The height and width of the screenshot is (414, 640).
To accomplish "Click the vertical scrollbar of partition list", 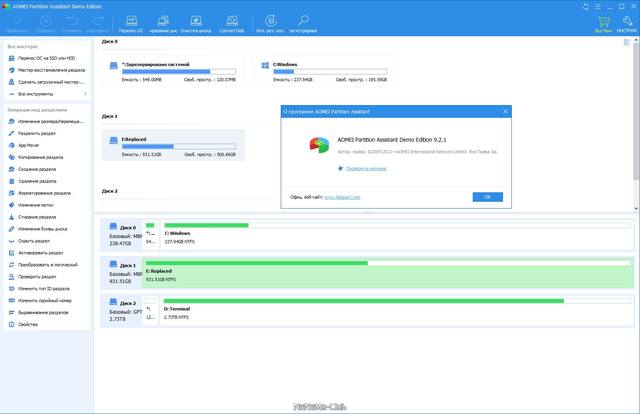I will point(636,110).
